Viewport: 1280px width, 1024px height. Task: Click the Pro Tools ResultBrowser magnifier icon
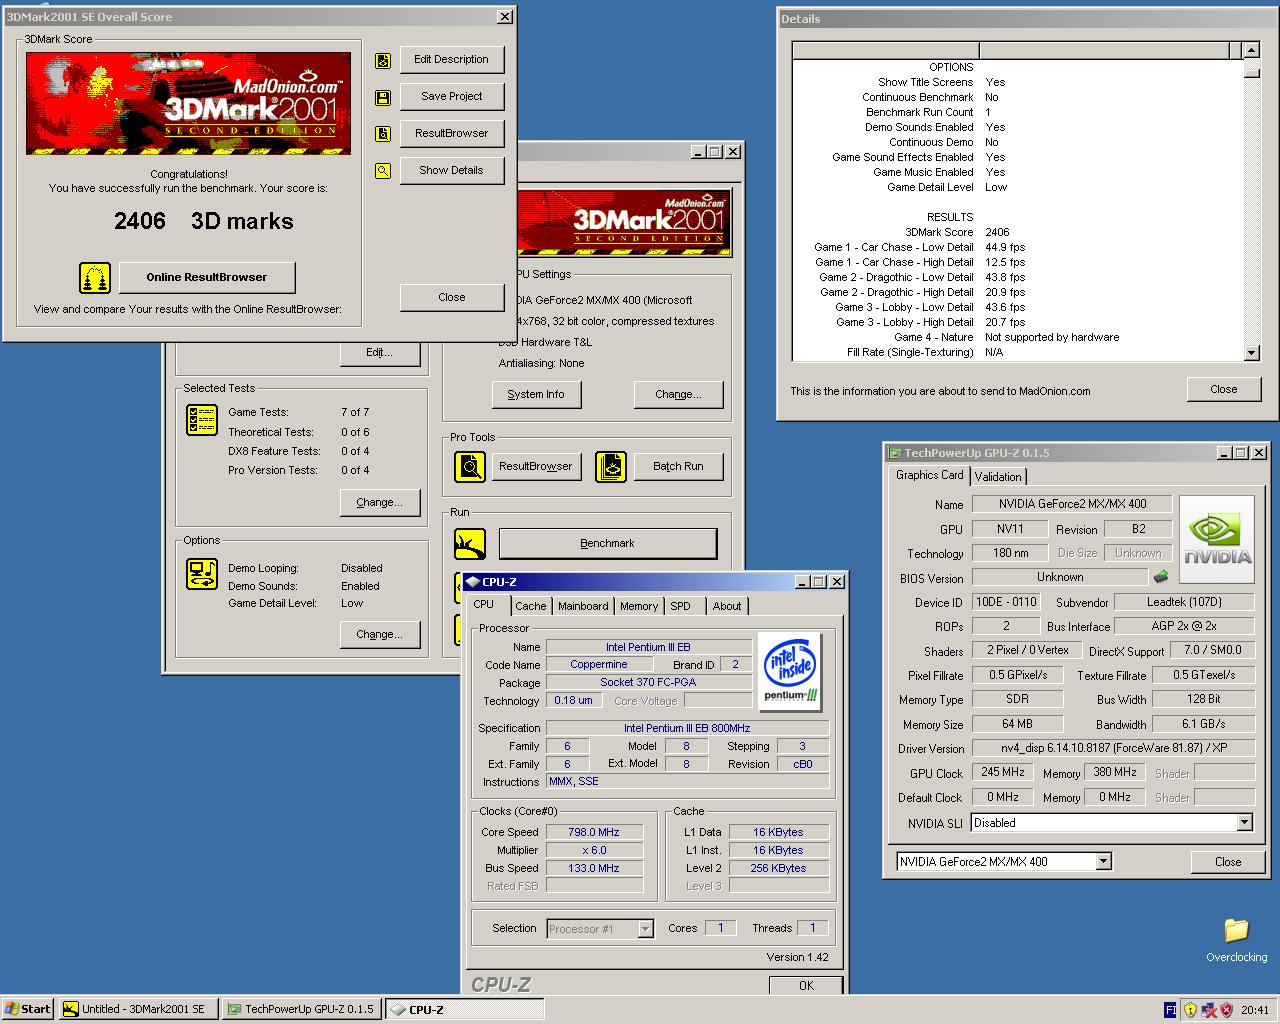470,466
